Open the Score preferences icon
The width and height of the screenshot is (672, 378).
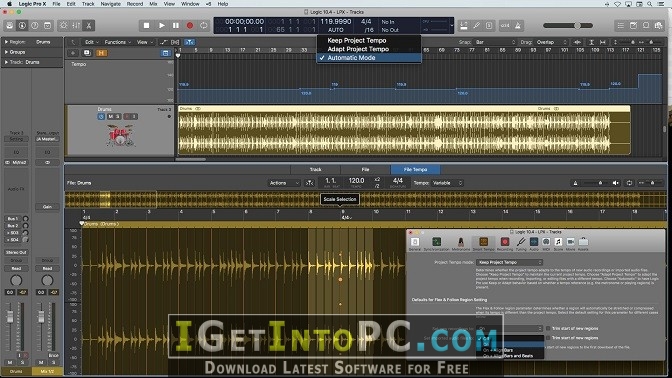tap(558, 242)
